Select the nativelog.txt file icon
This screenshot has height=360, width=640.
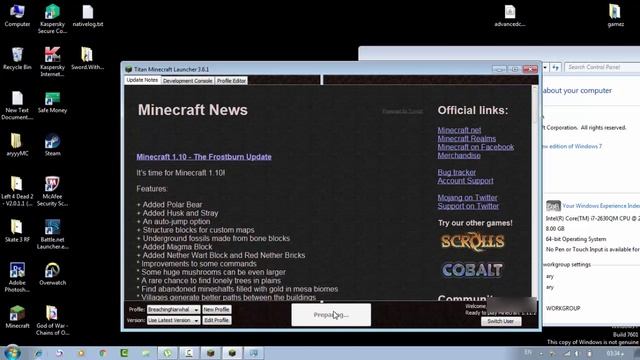tap(88, 16)
